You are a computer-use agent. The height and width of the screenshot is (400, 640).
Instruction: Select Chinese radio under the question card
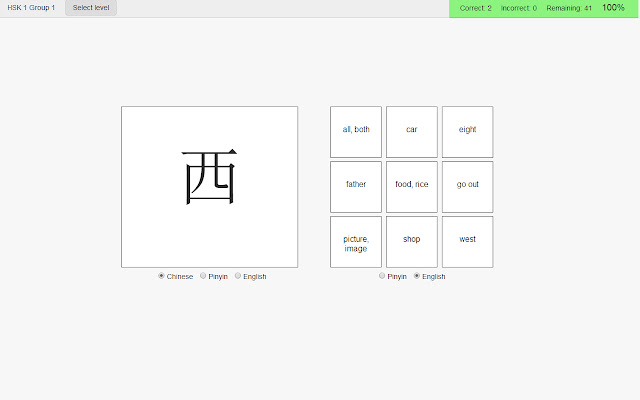(x=161, y=276)
